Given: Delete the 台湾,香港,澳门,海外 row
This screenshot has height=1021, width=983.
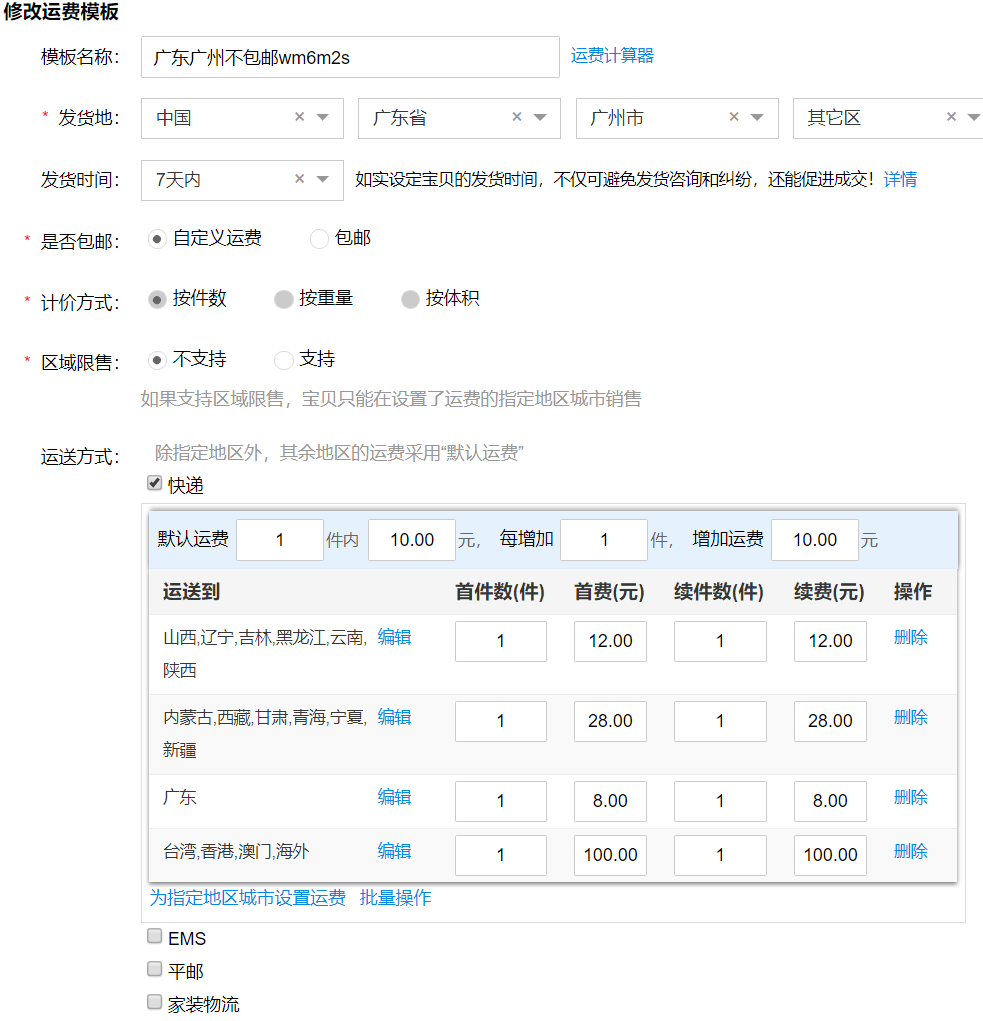Looking at the screenshot, I should (x=910, y=851).
